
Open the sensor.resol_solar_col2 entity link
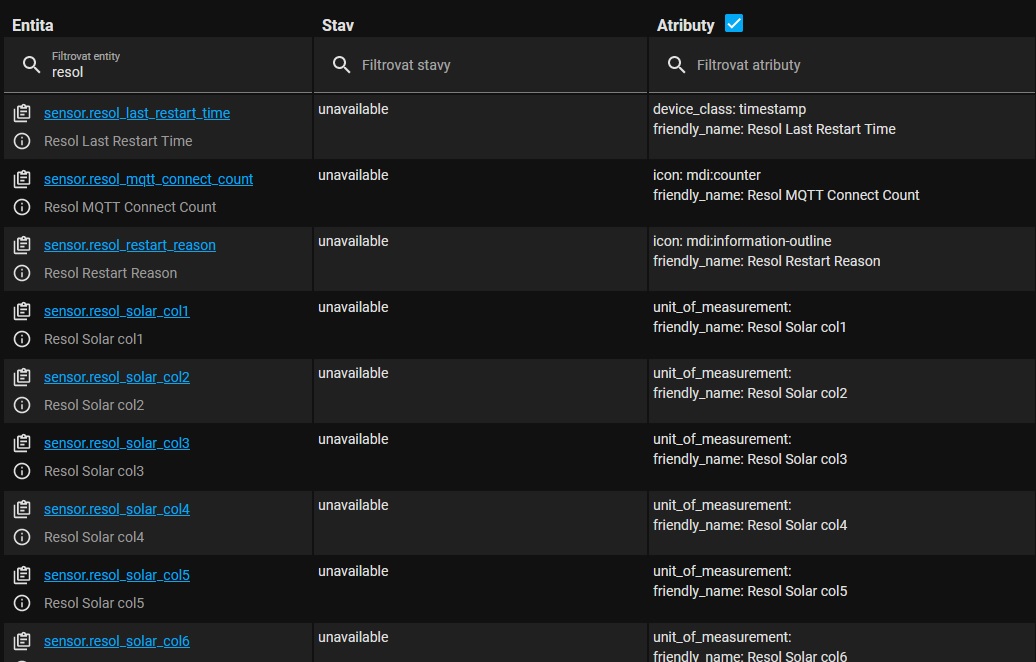117,377
